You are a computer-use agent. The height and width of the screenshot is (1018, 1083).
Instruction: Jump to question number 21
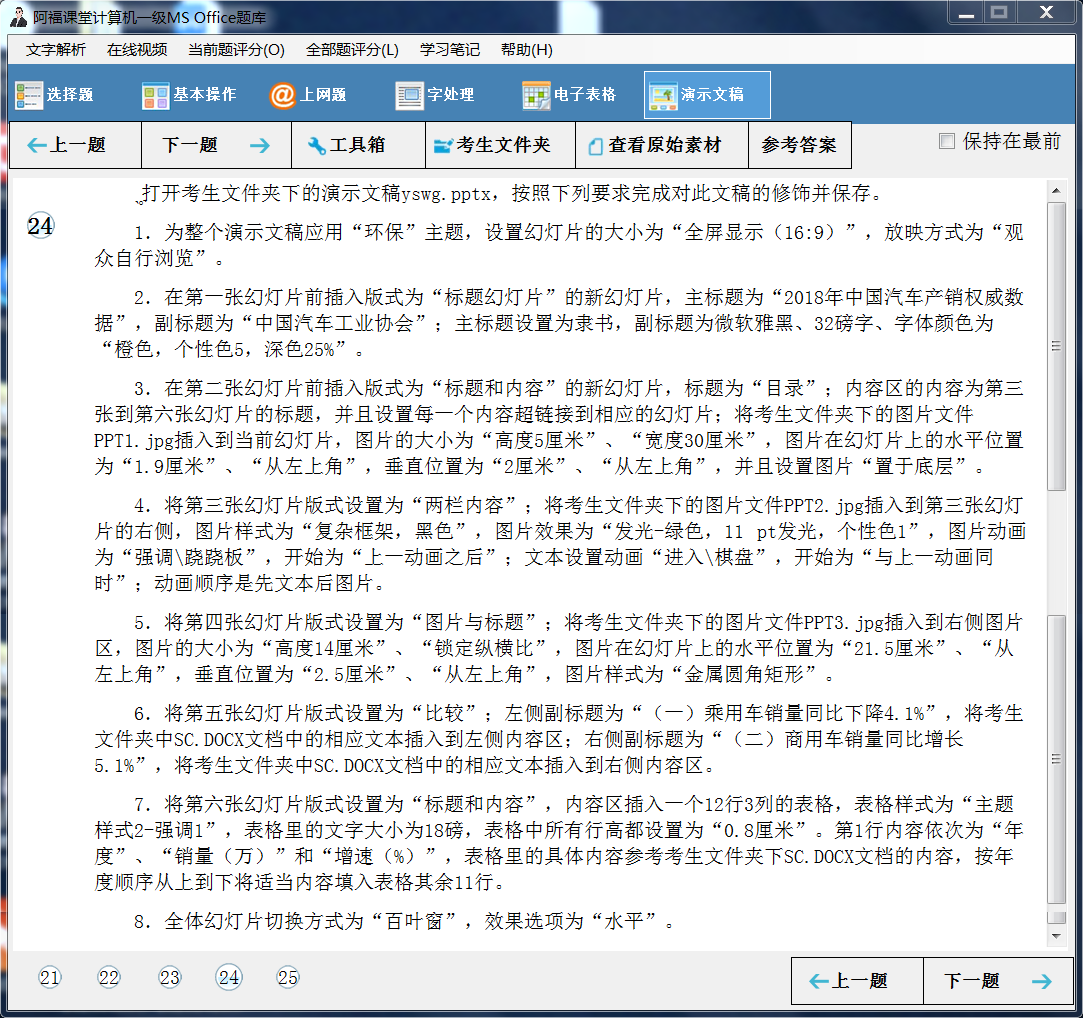tap(50, 978)
